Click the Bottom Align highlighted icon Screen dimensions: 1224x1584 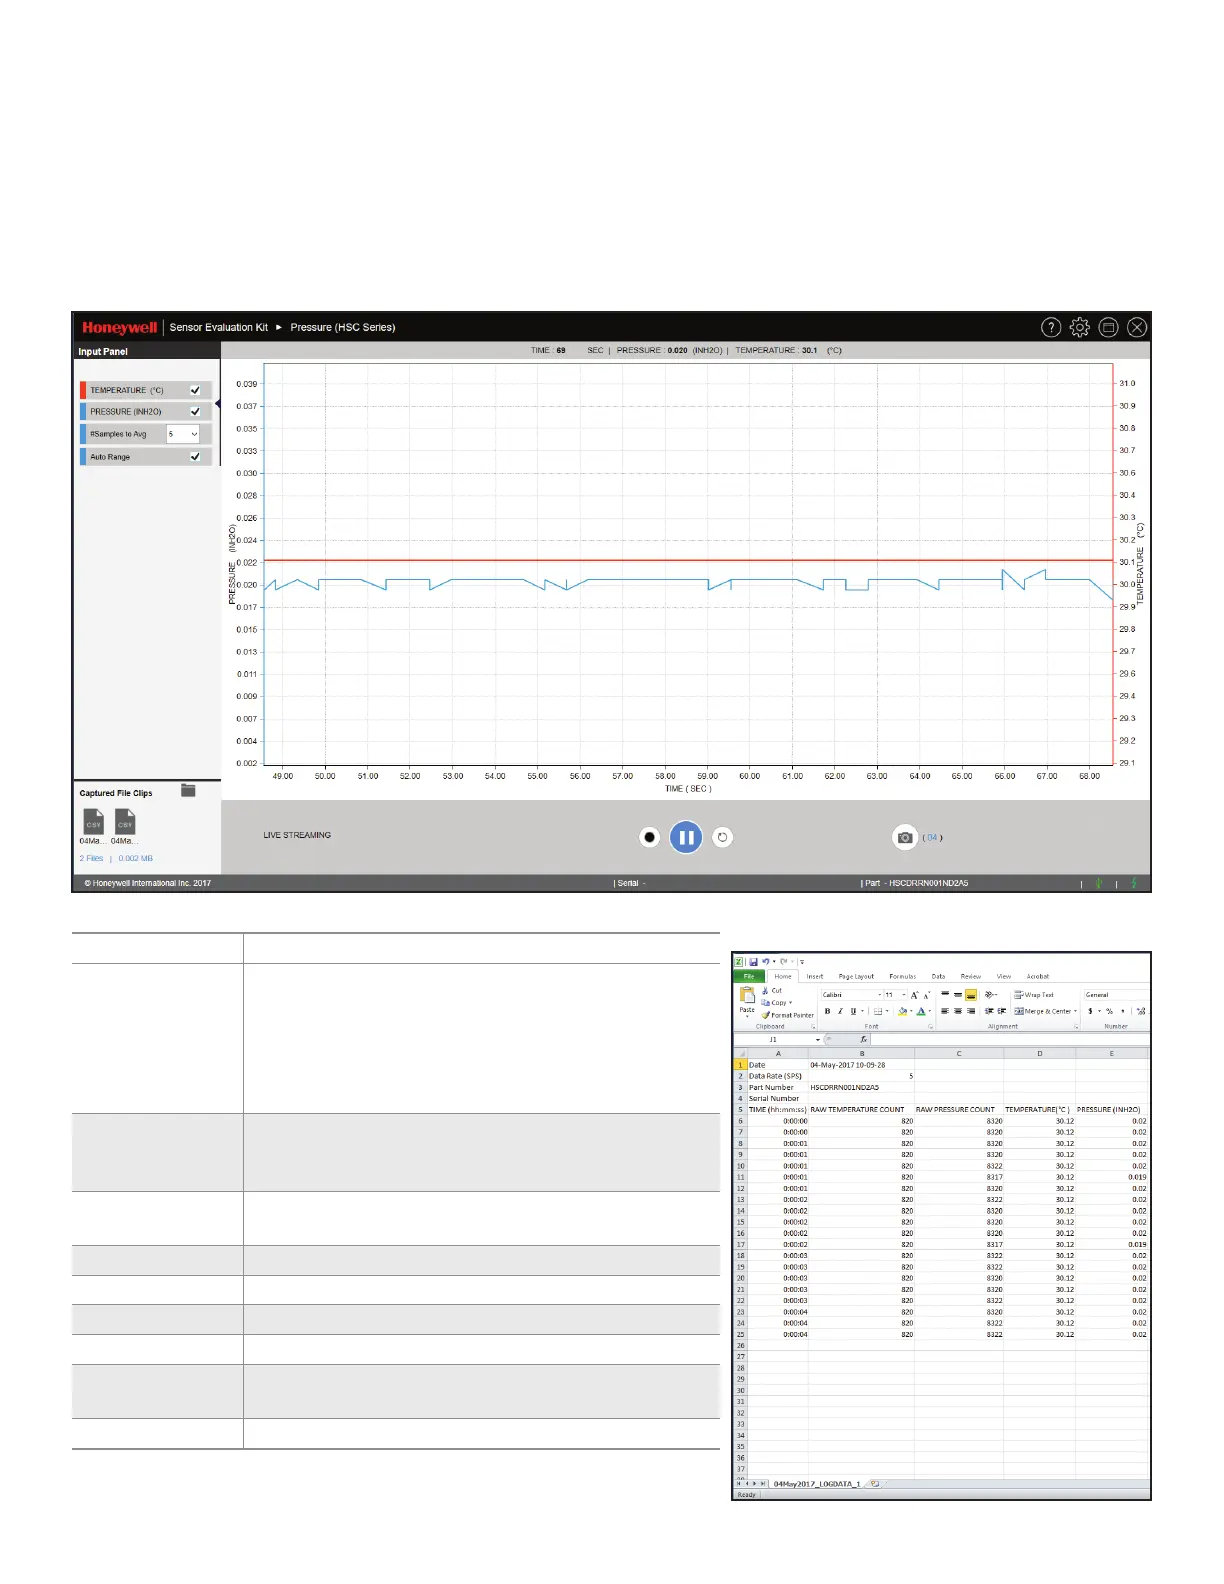tap(970, 995)
